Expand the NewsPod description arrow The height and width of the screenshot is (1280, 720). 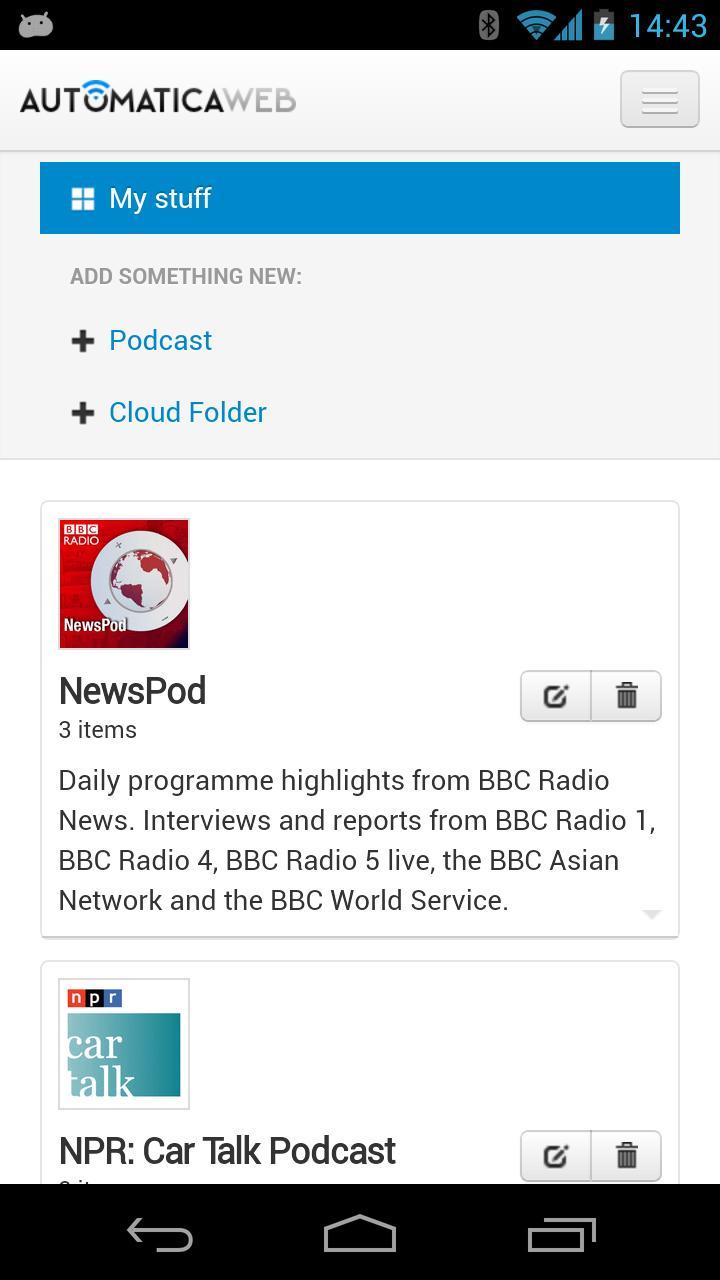pyautogui.click(x=651, y=914)
